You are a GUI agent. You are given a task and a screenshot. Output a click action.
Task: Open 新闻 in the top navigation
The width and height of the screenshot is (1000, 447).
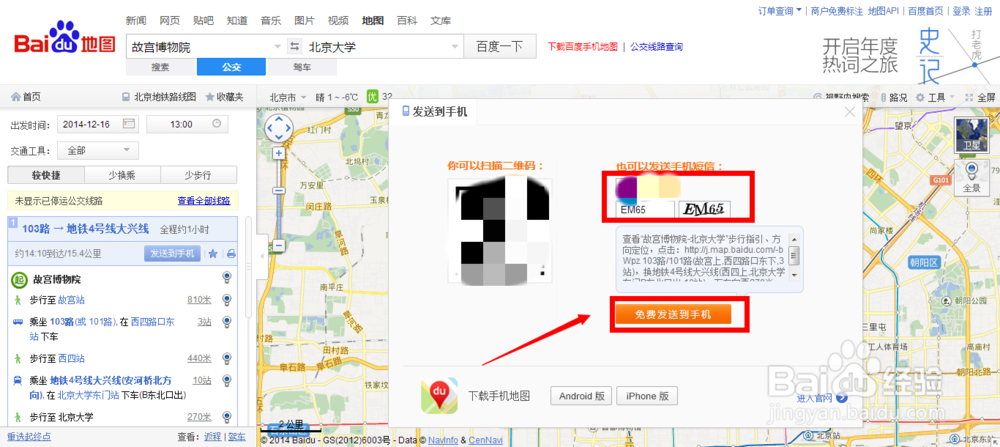pyautogui.click(x=135, y=20)
